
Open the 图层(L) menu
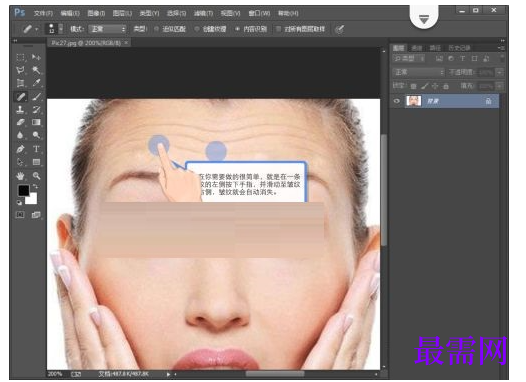tap(122, 13)
